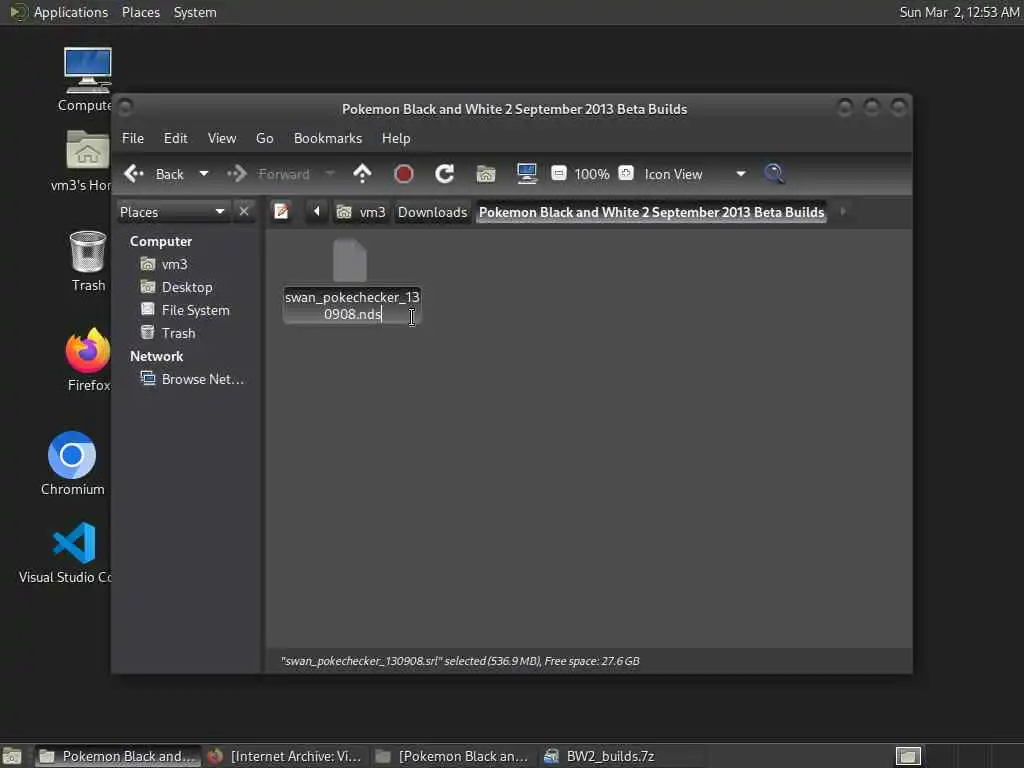
Task: Select Desktop in the Places sidebar
Action: click(x=187, y=287)
